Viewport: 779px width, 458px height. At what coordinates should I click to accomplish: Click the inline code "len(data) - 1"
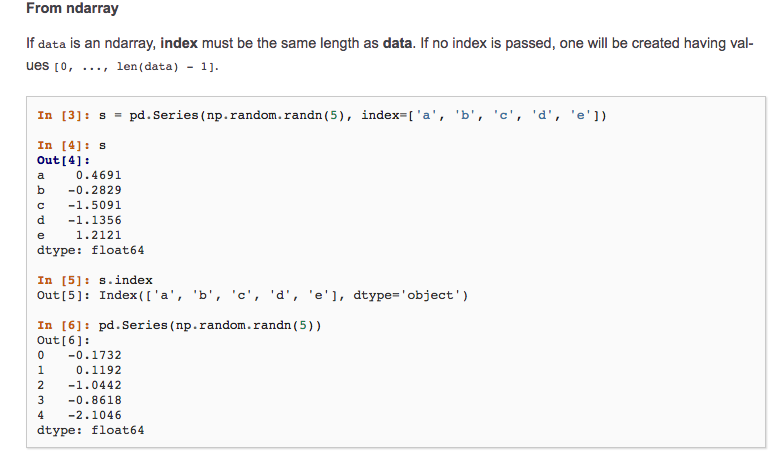click(164, 67)
